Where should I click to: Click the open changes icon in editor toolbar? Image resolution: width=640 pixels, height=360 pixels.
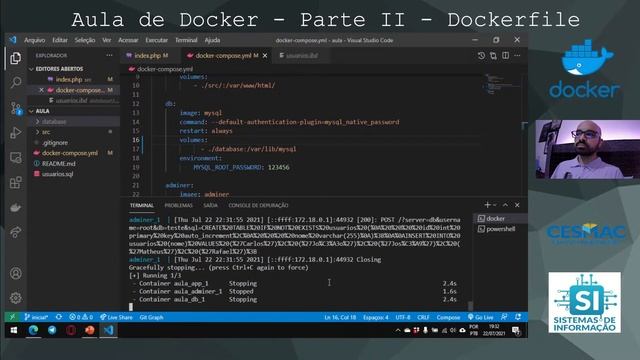click(493, 56)
